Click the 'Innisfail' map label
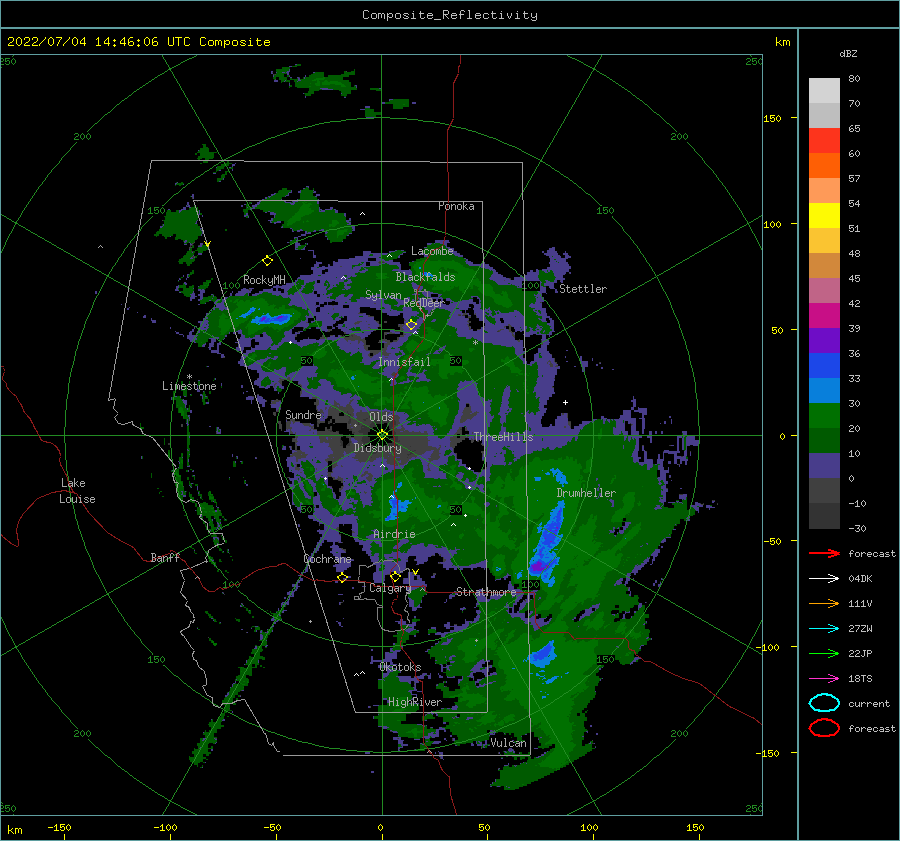Viewport: 900px width, 841px height. [404, 362]
